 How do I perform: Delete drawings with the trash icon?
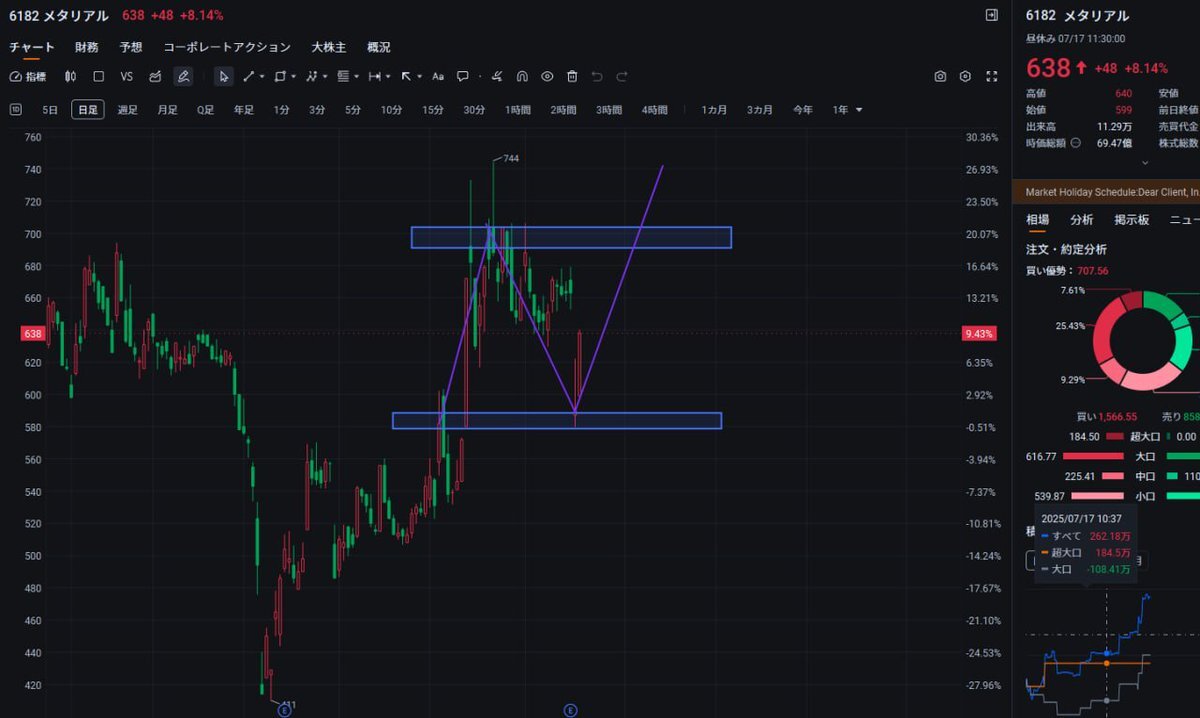coord(572,76)
